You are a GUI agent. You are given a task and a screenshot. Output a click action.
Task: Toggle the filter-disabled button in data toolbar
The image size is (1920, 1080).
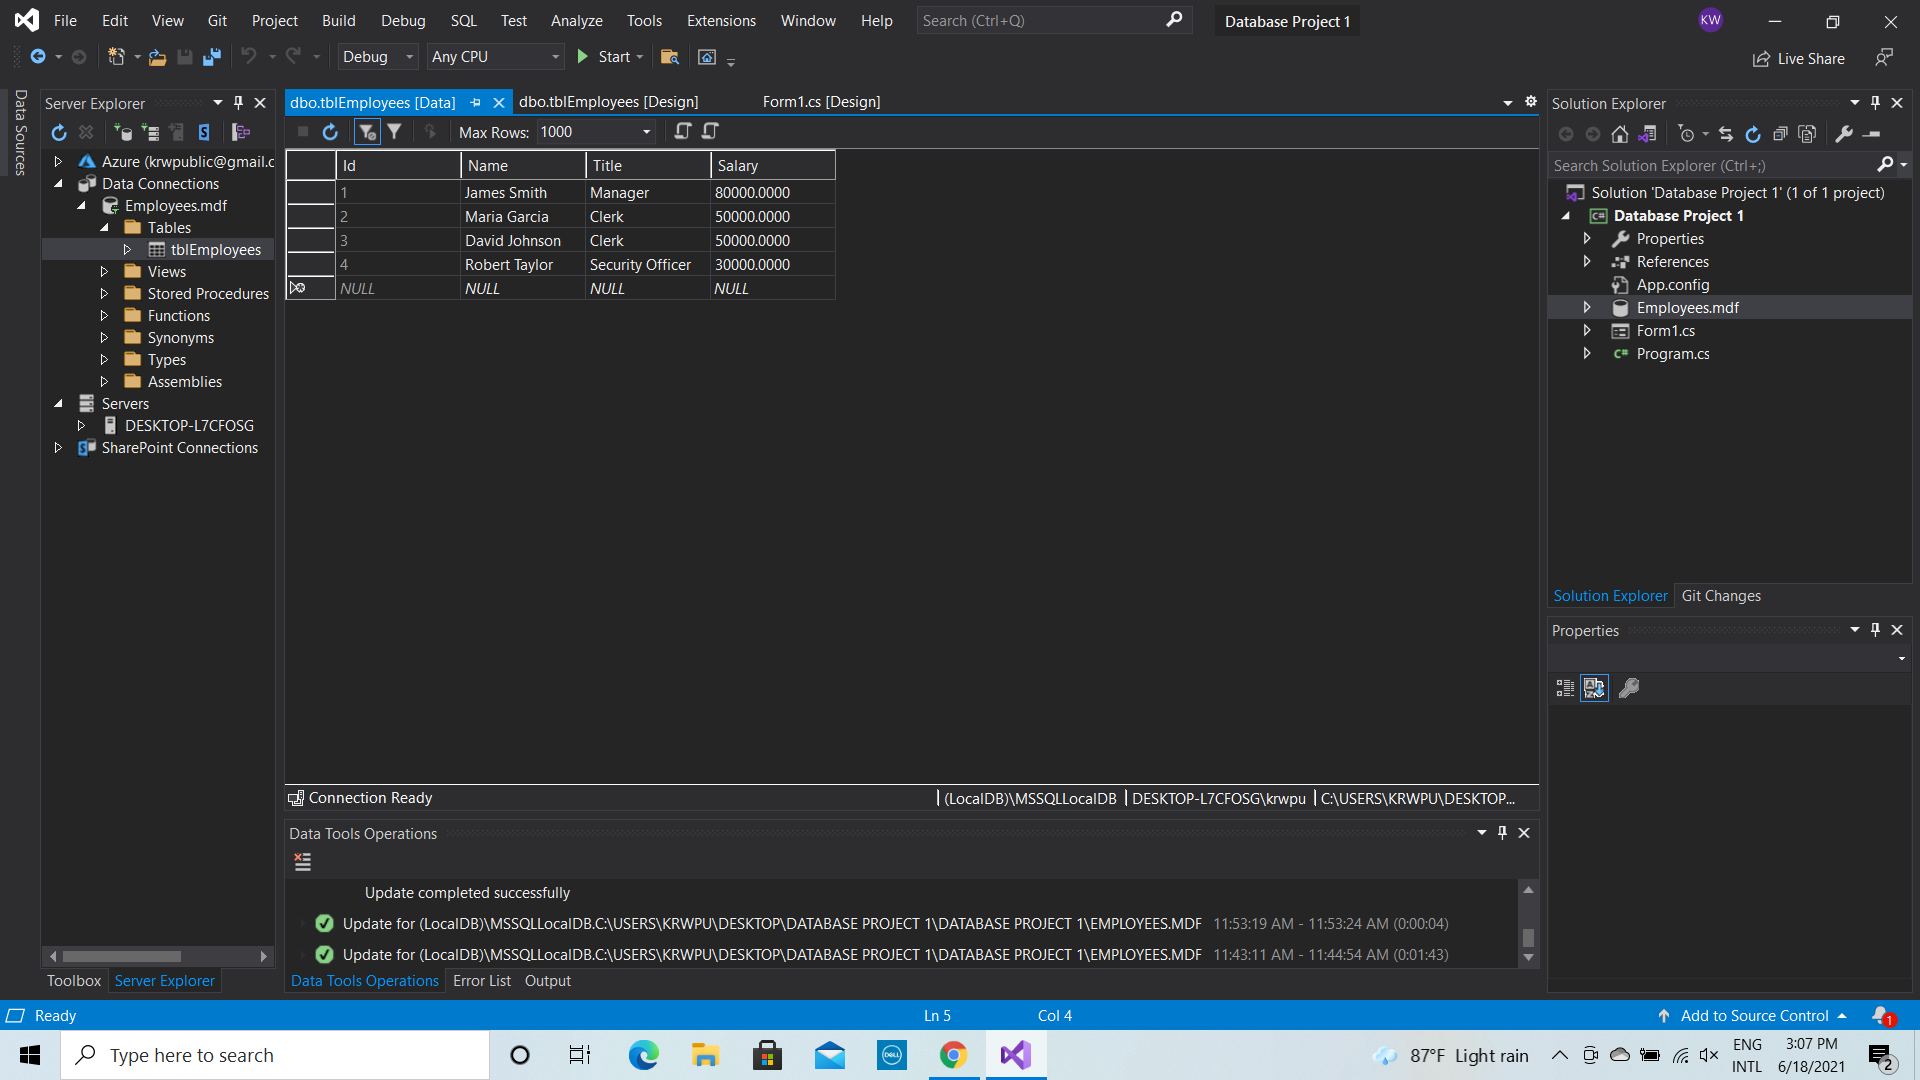pos(367,132)
